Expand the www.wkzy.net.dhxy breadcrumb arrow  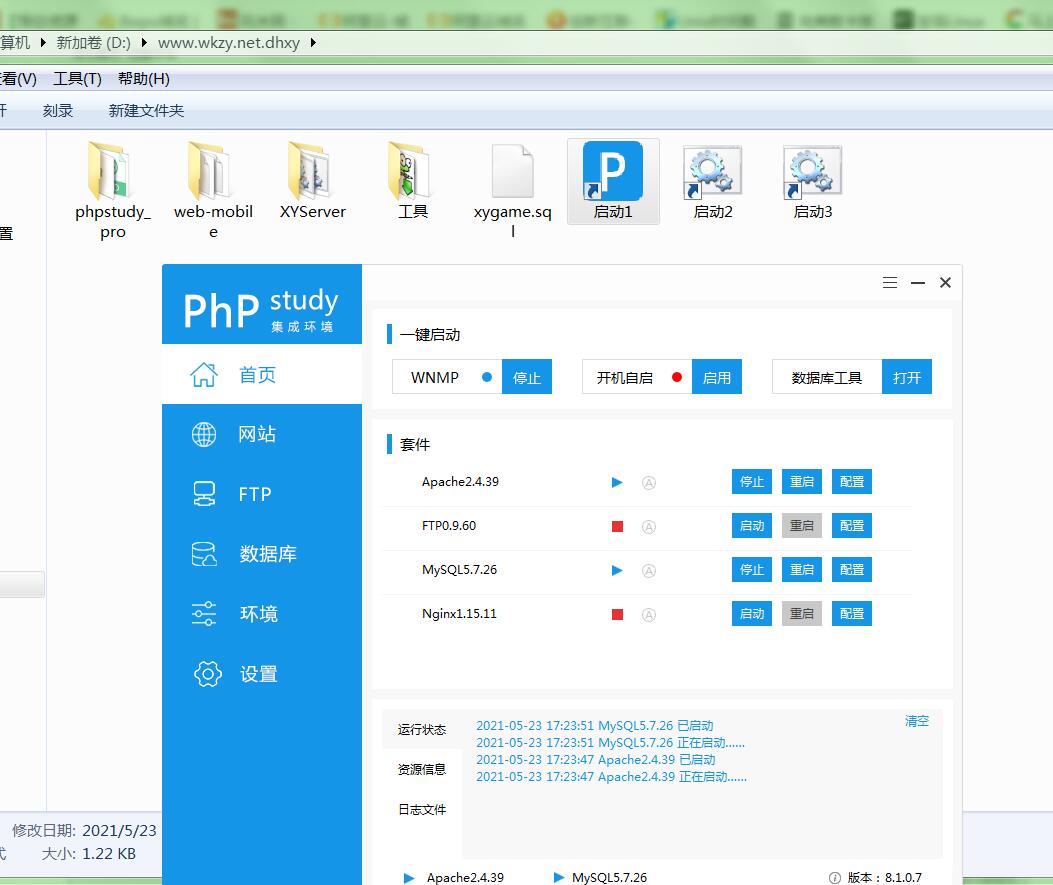click(x=313, y=42)
